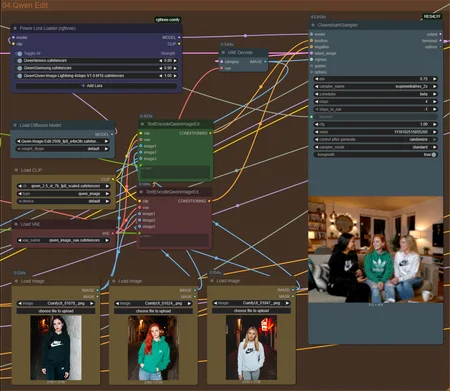
Task: Collapse the Power Lora Loader node via its title dot
Action: pyautogui.click(x=15, y=28)
